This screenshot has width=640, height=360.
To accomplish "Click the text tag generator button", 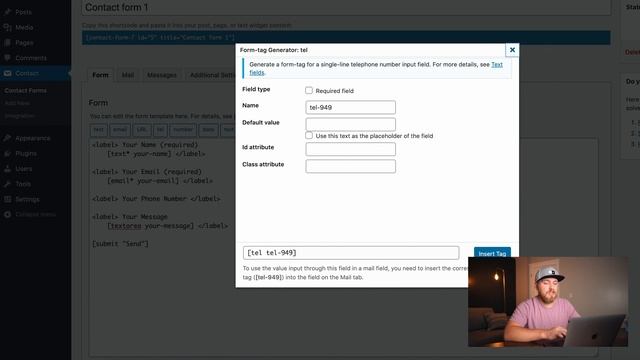I will [98, 130].
